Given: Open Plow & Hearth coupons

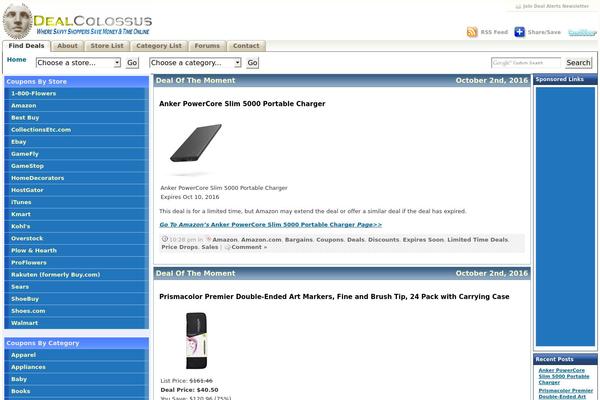Looking at the screenshot, I should point(77,250).
